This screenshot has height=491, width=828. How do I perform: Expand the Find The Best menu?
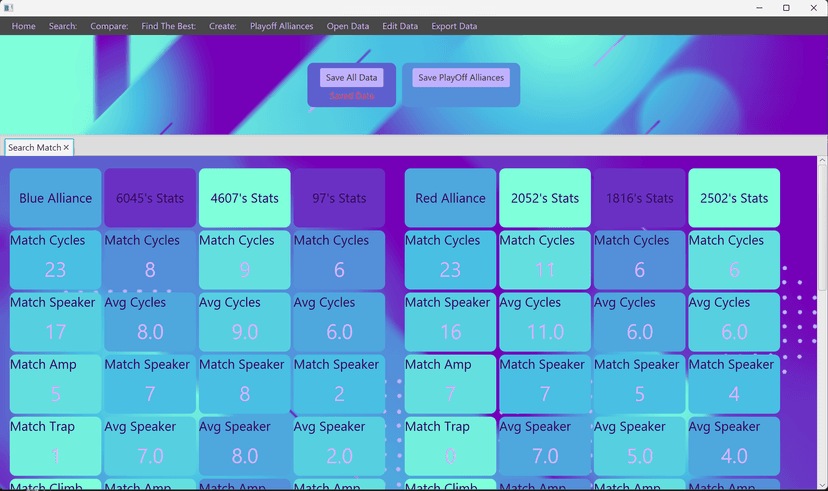point(169,26)
